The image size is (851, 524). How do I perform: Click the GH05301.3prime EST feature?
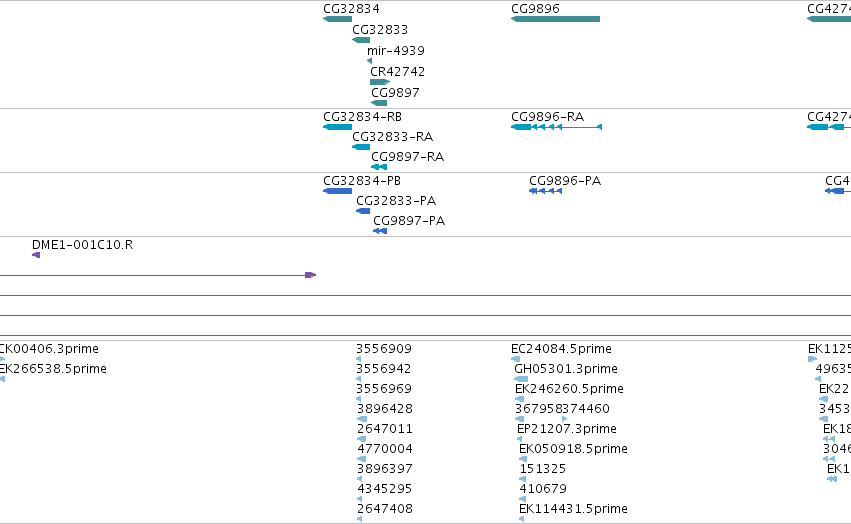coord(520,379)
